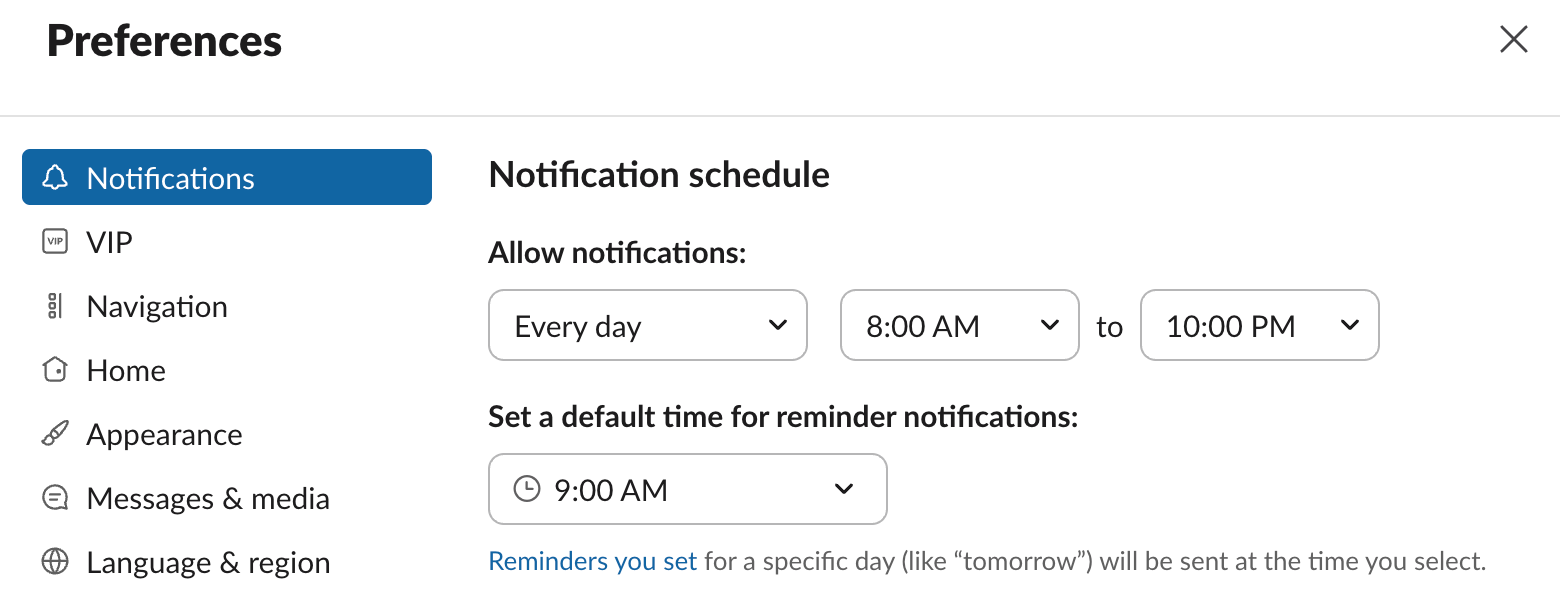The height and width of the screenshot is (610, 1560).
Task: Close the Preferences dialog
Action: pyautogui.click(x=1514, y=40)
